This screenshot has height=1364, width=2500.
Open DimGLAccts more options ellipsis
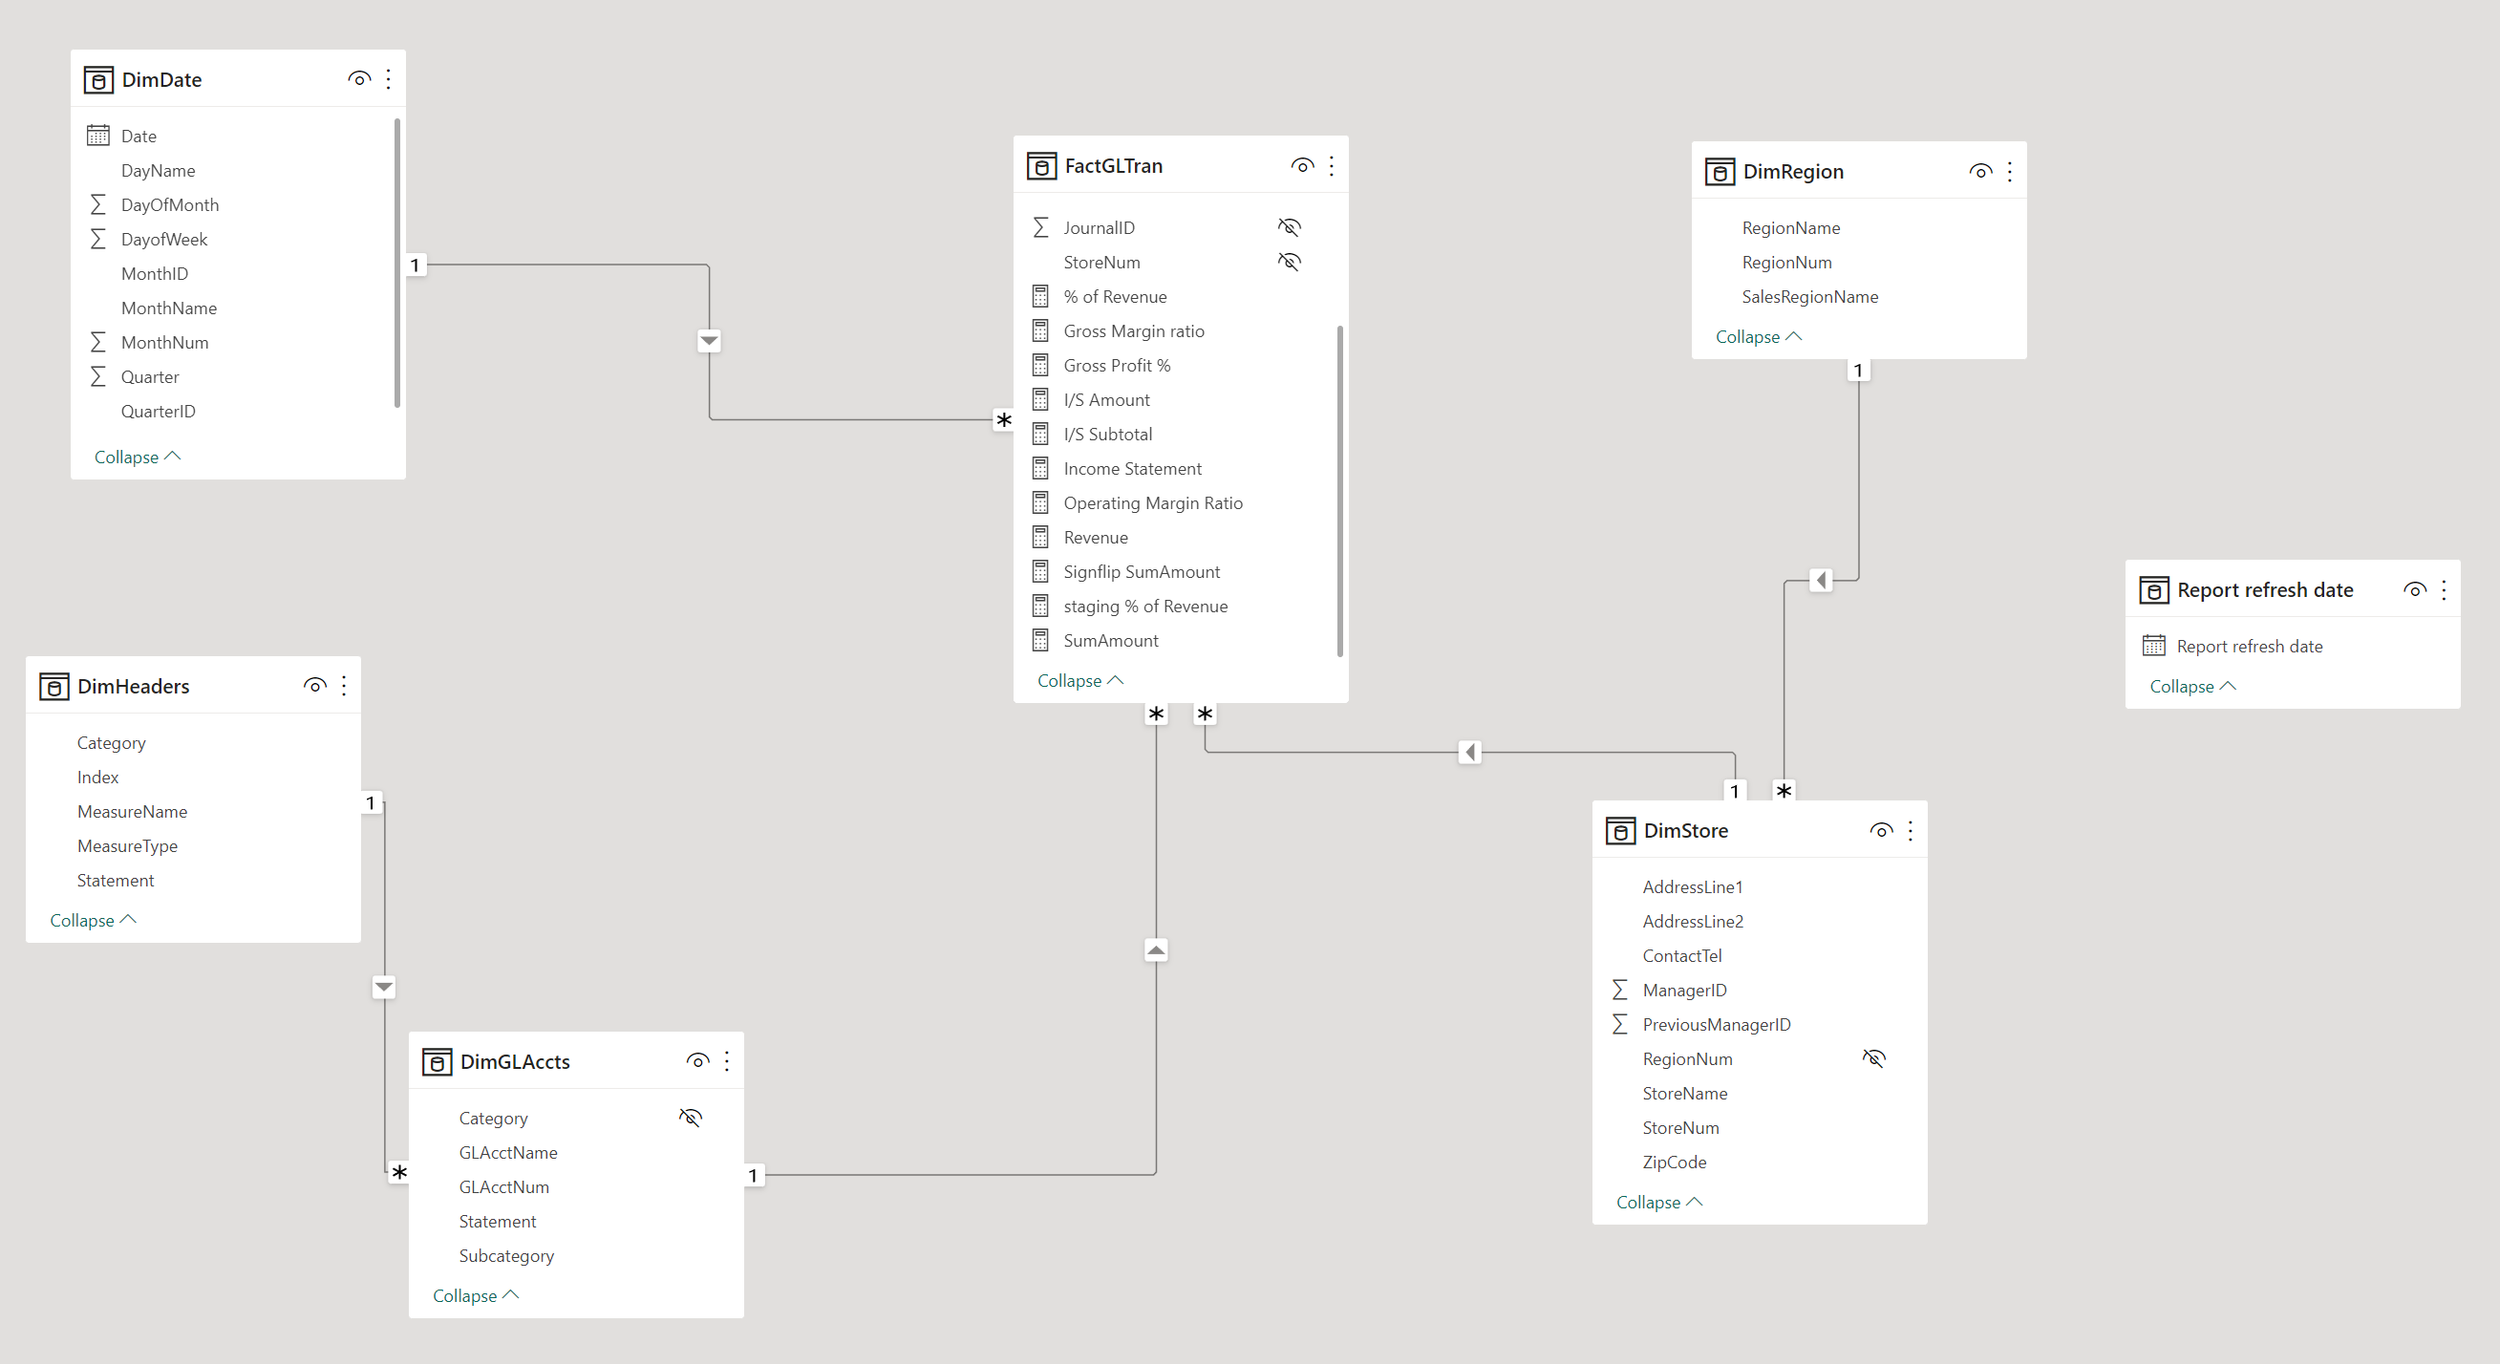(727, 1061)
